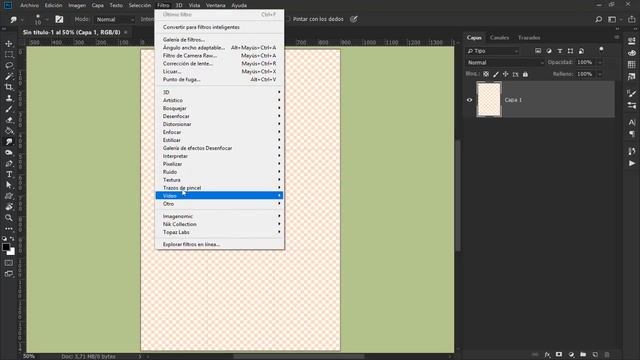The height and width of the screenshot is (360, 640).
Task: Select the Lasso tool
Action: [9, 65]
